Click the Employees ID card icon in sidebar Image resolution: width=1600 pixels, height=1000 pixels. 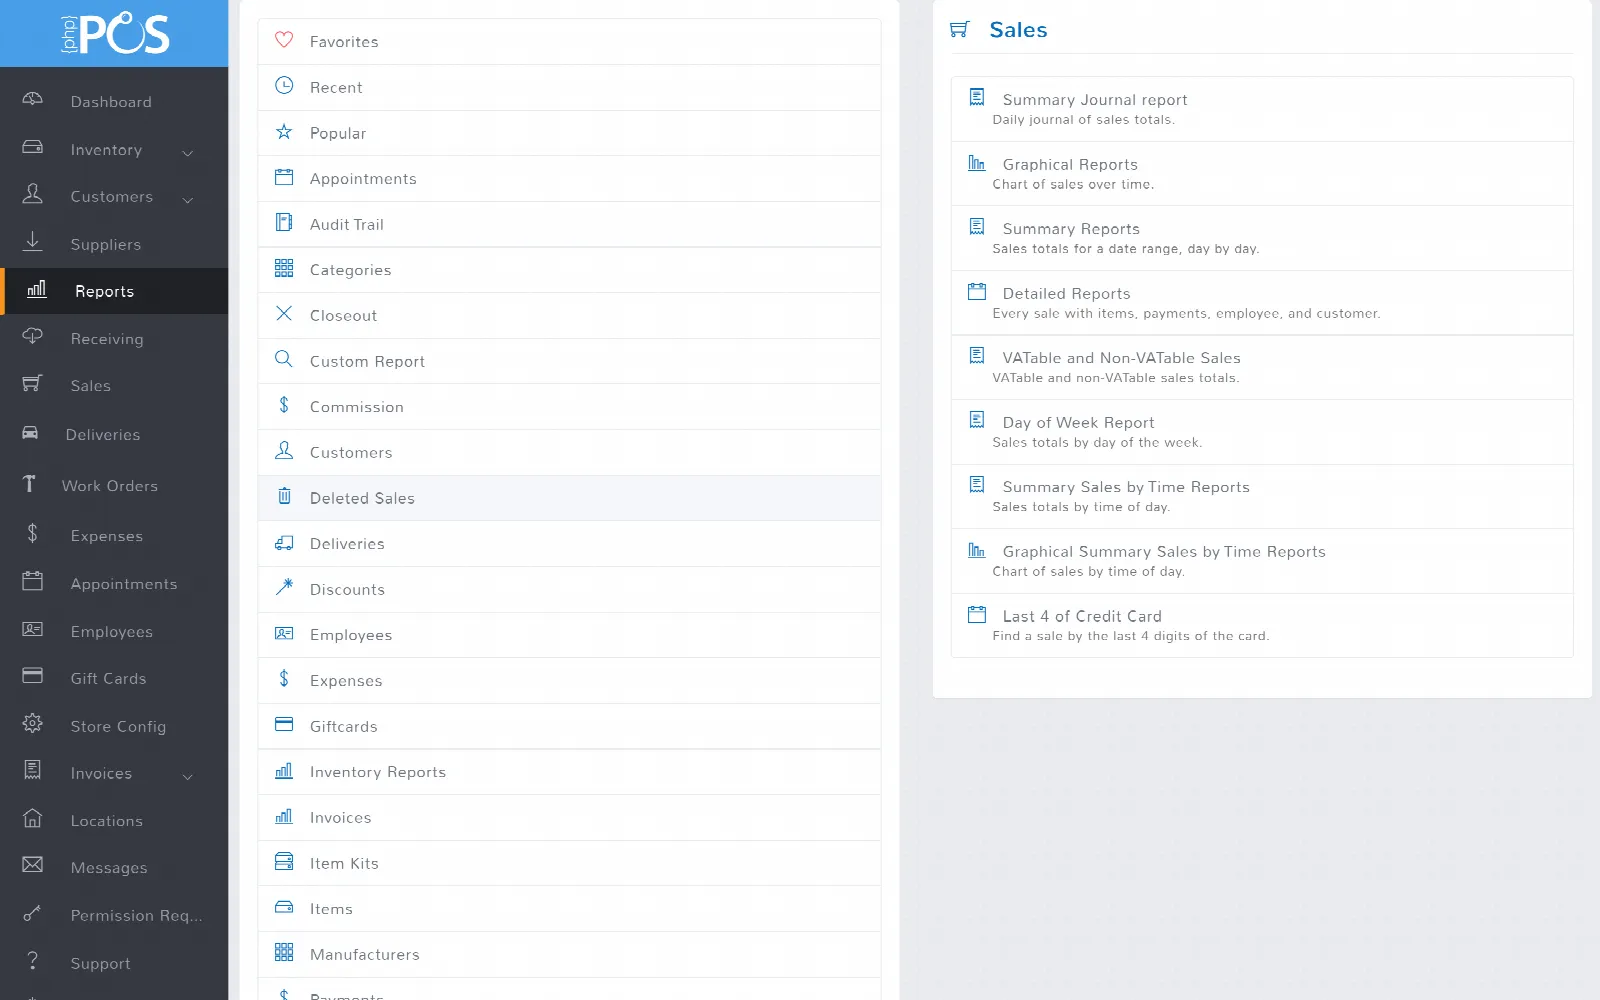click(x=32, y=630)
